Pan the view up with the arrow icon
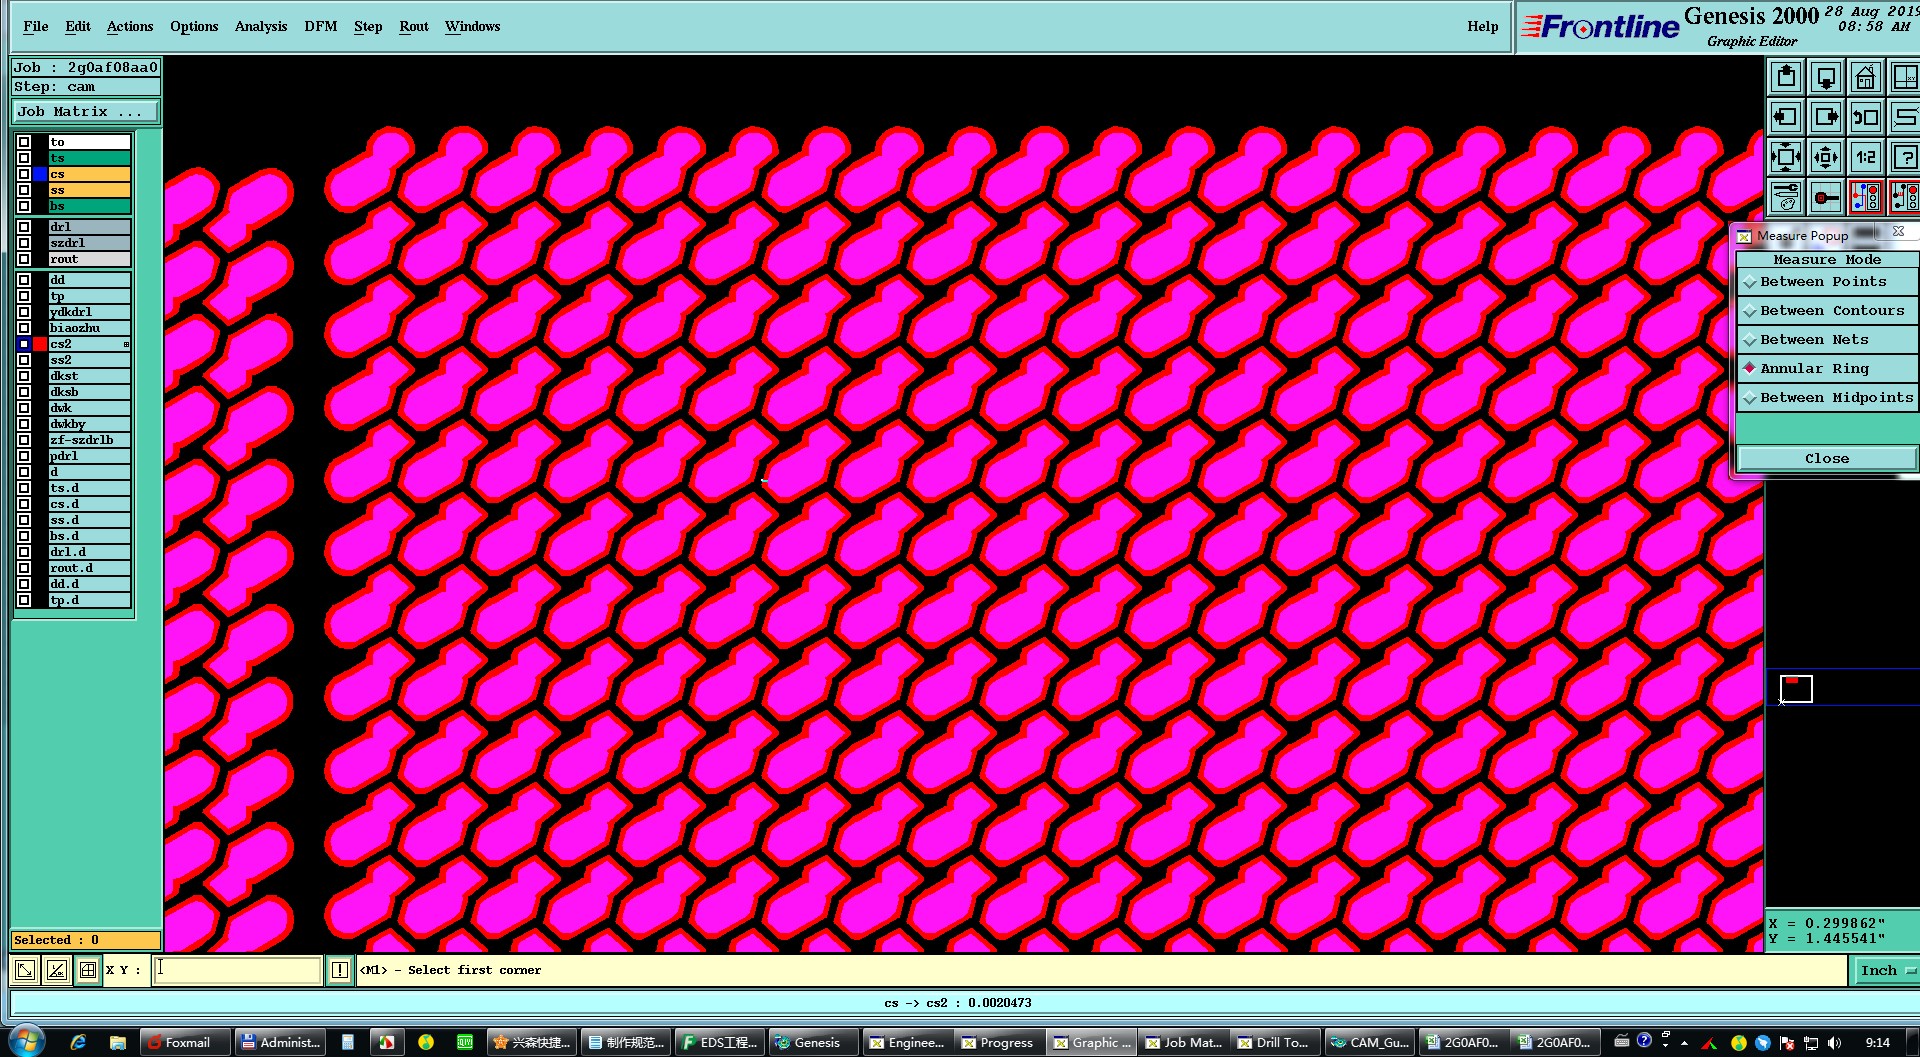Screen dimensions: 1920x1057 (x=1786, y=77)
